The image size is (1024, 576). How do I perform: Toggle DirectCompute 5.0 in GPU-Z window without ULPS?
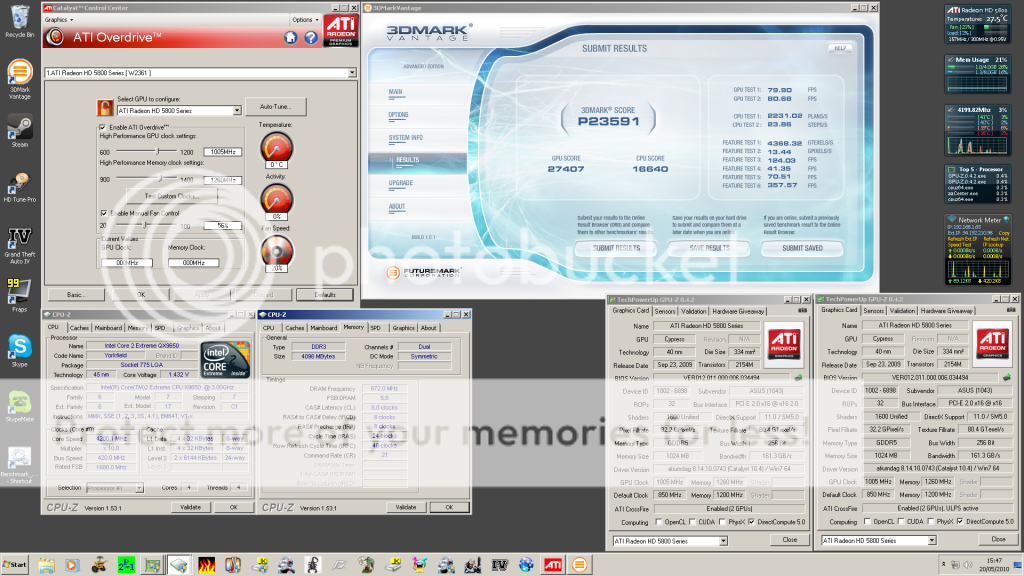(x=752, y=522)
